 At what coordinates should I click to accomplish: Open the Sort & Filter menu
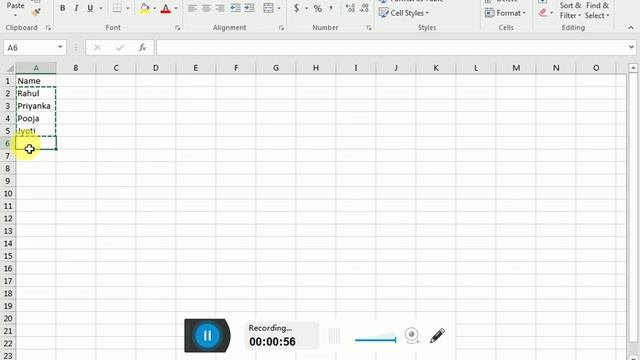click(x=570, y=10)
